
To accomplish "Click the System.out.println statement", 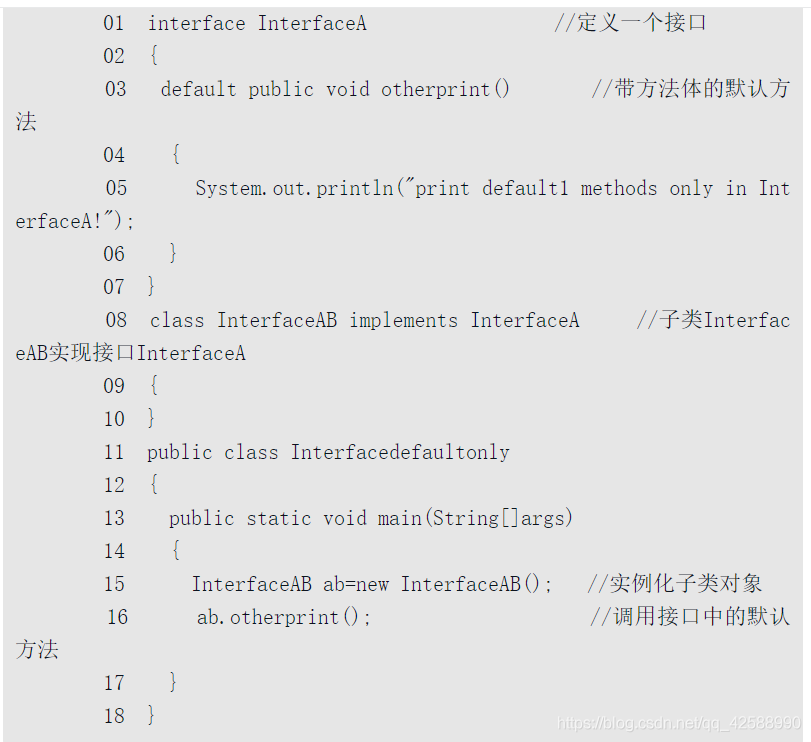I will point(492,188).
